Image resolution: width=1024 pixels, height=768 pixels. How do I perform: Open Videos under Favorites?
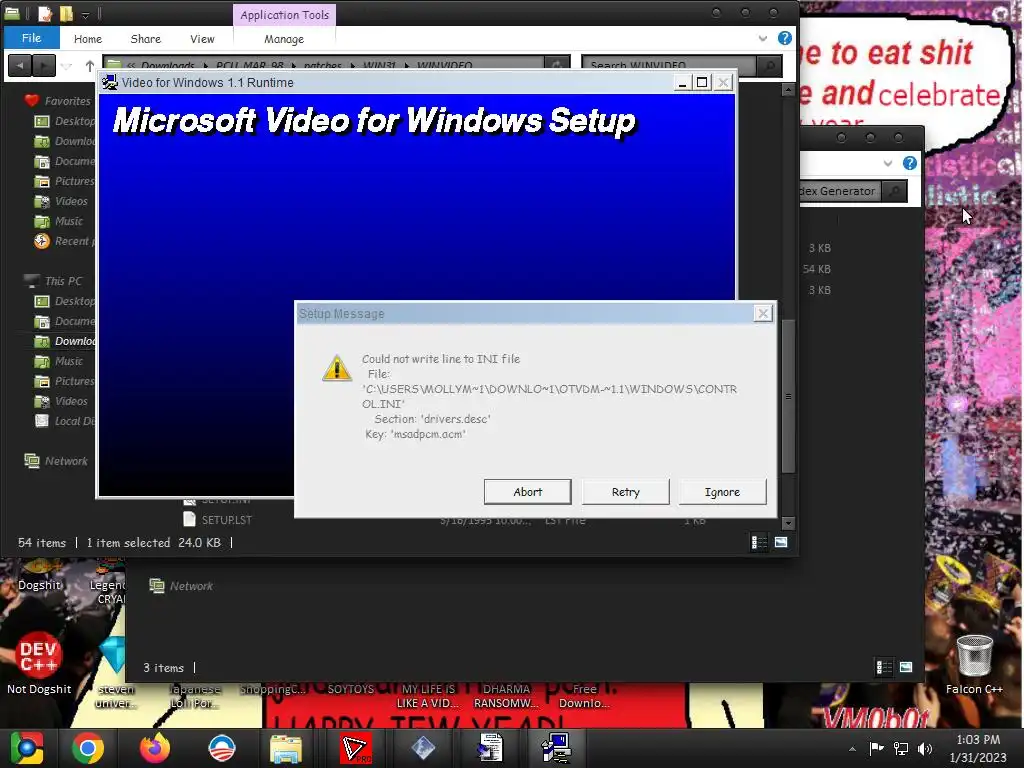click(x=61, y=201)
